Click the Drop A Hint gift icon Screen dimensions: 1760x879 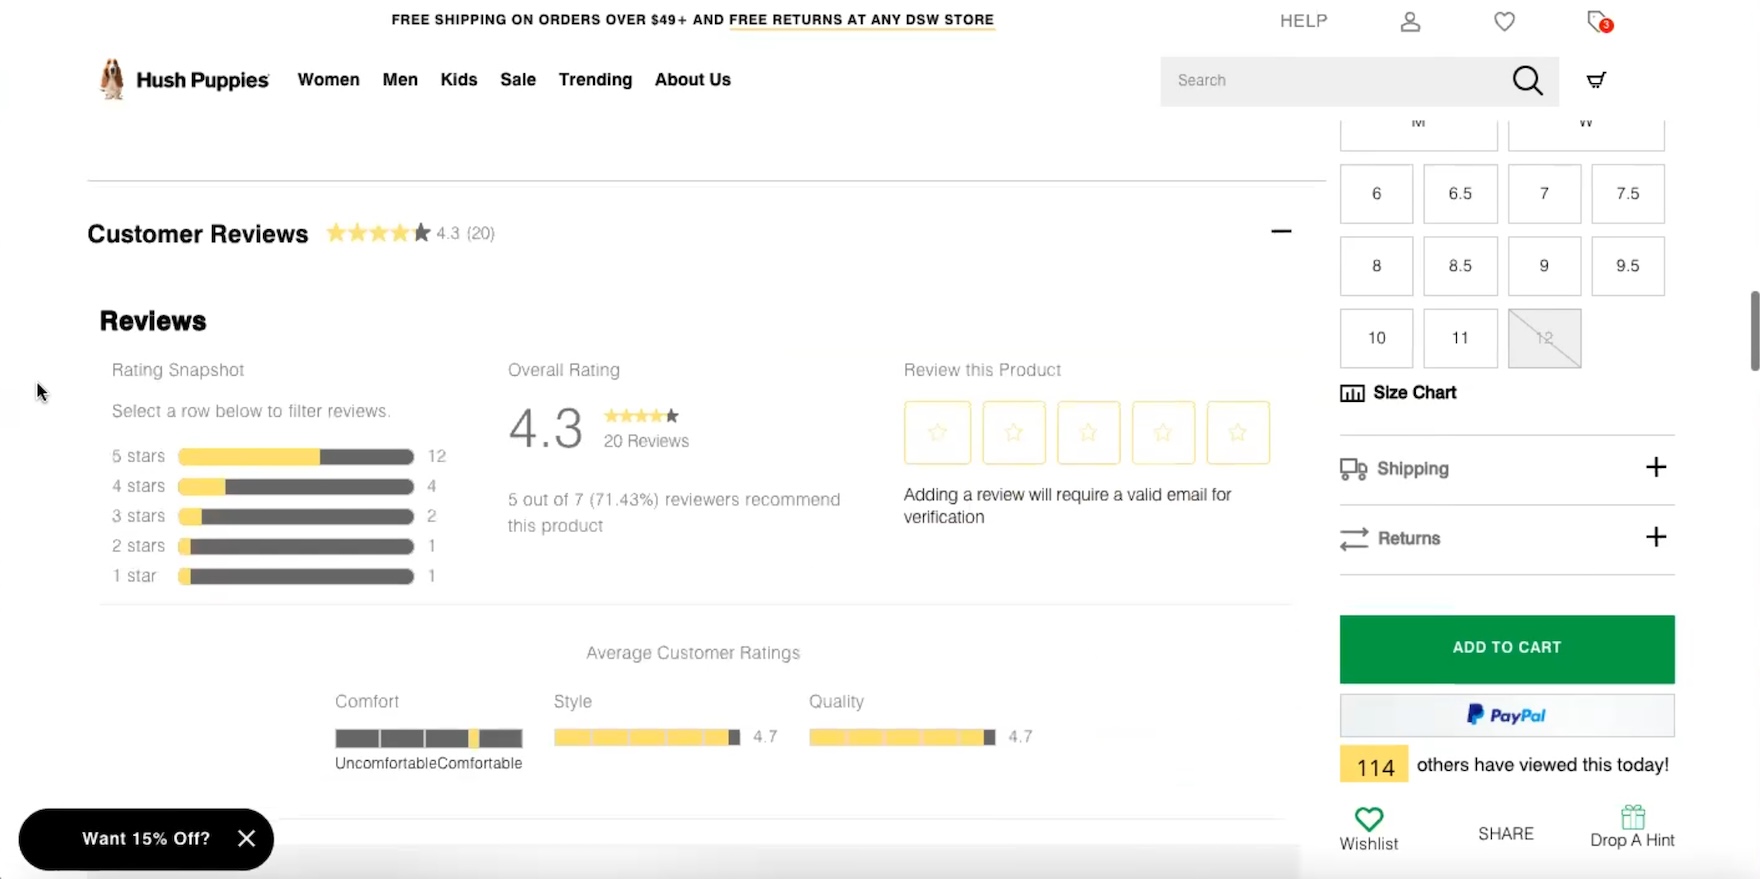(x=1632, y=817)
